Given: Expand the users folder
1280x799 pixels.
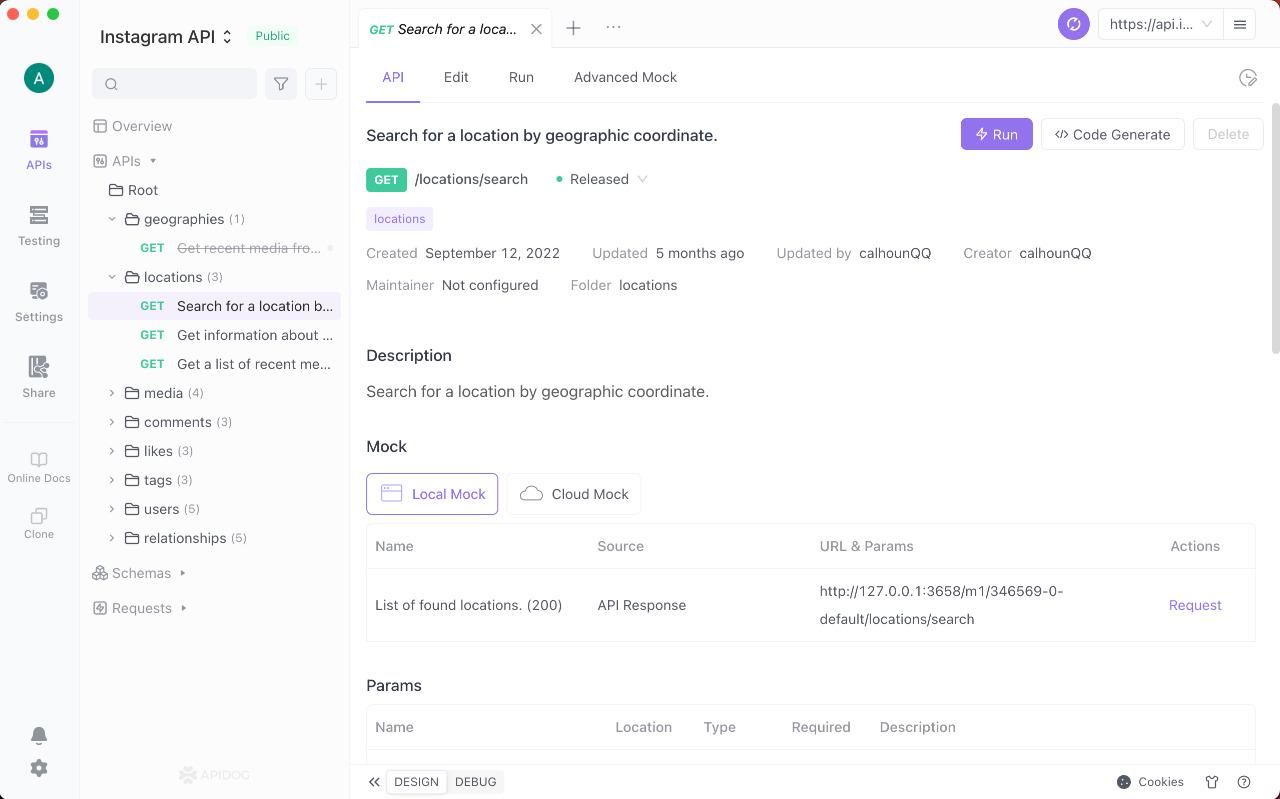Looking at the screenshot, I should click(x=112, y=509).
